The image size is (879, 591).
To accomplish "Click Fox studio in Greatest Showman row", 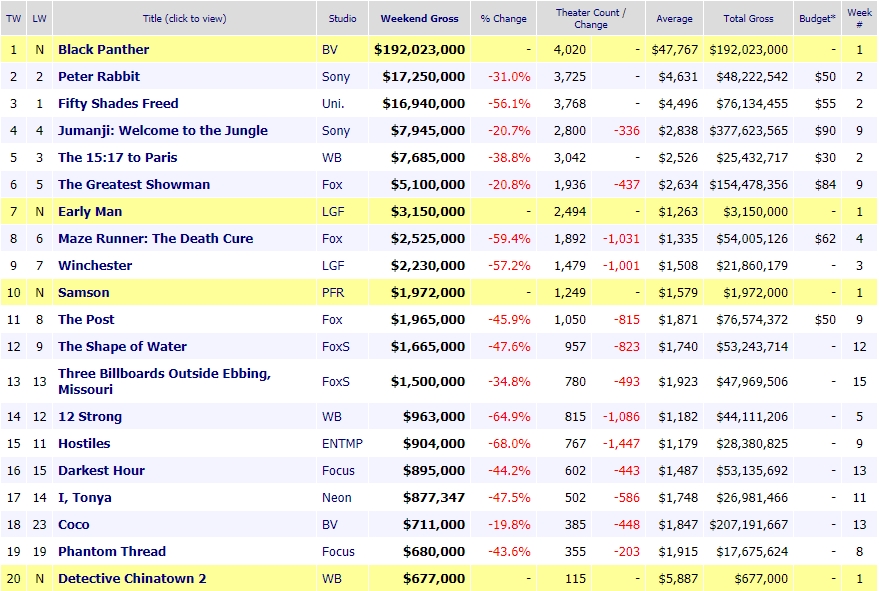I will 332,184.
